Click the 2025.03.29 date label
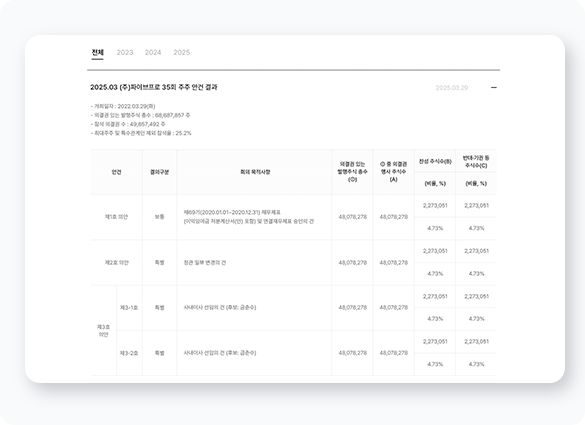This screenshot has width=585, height=425. [452, 88]
